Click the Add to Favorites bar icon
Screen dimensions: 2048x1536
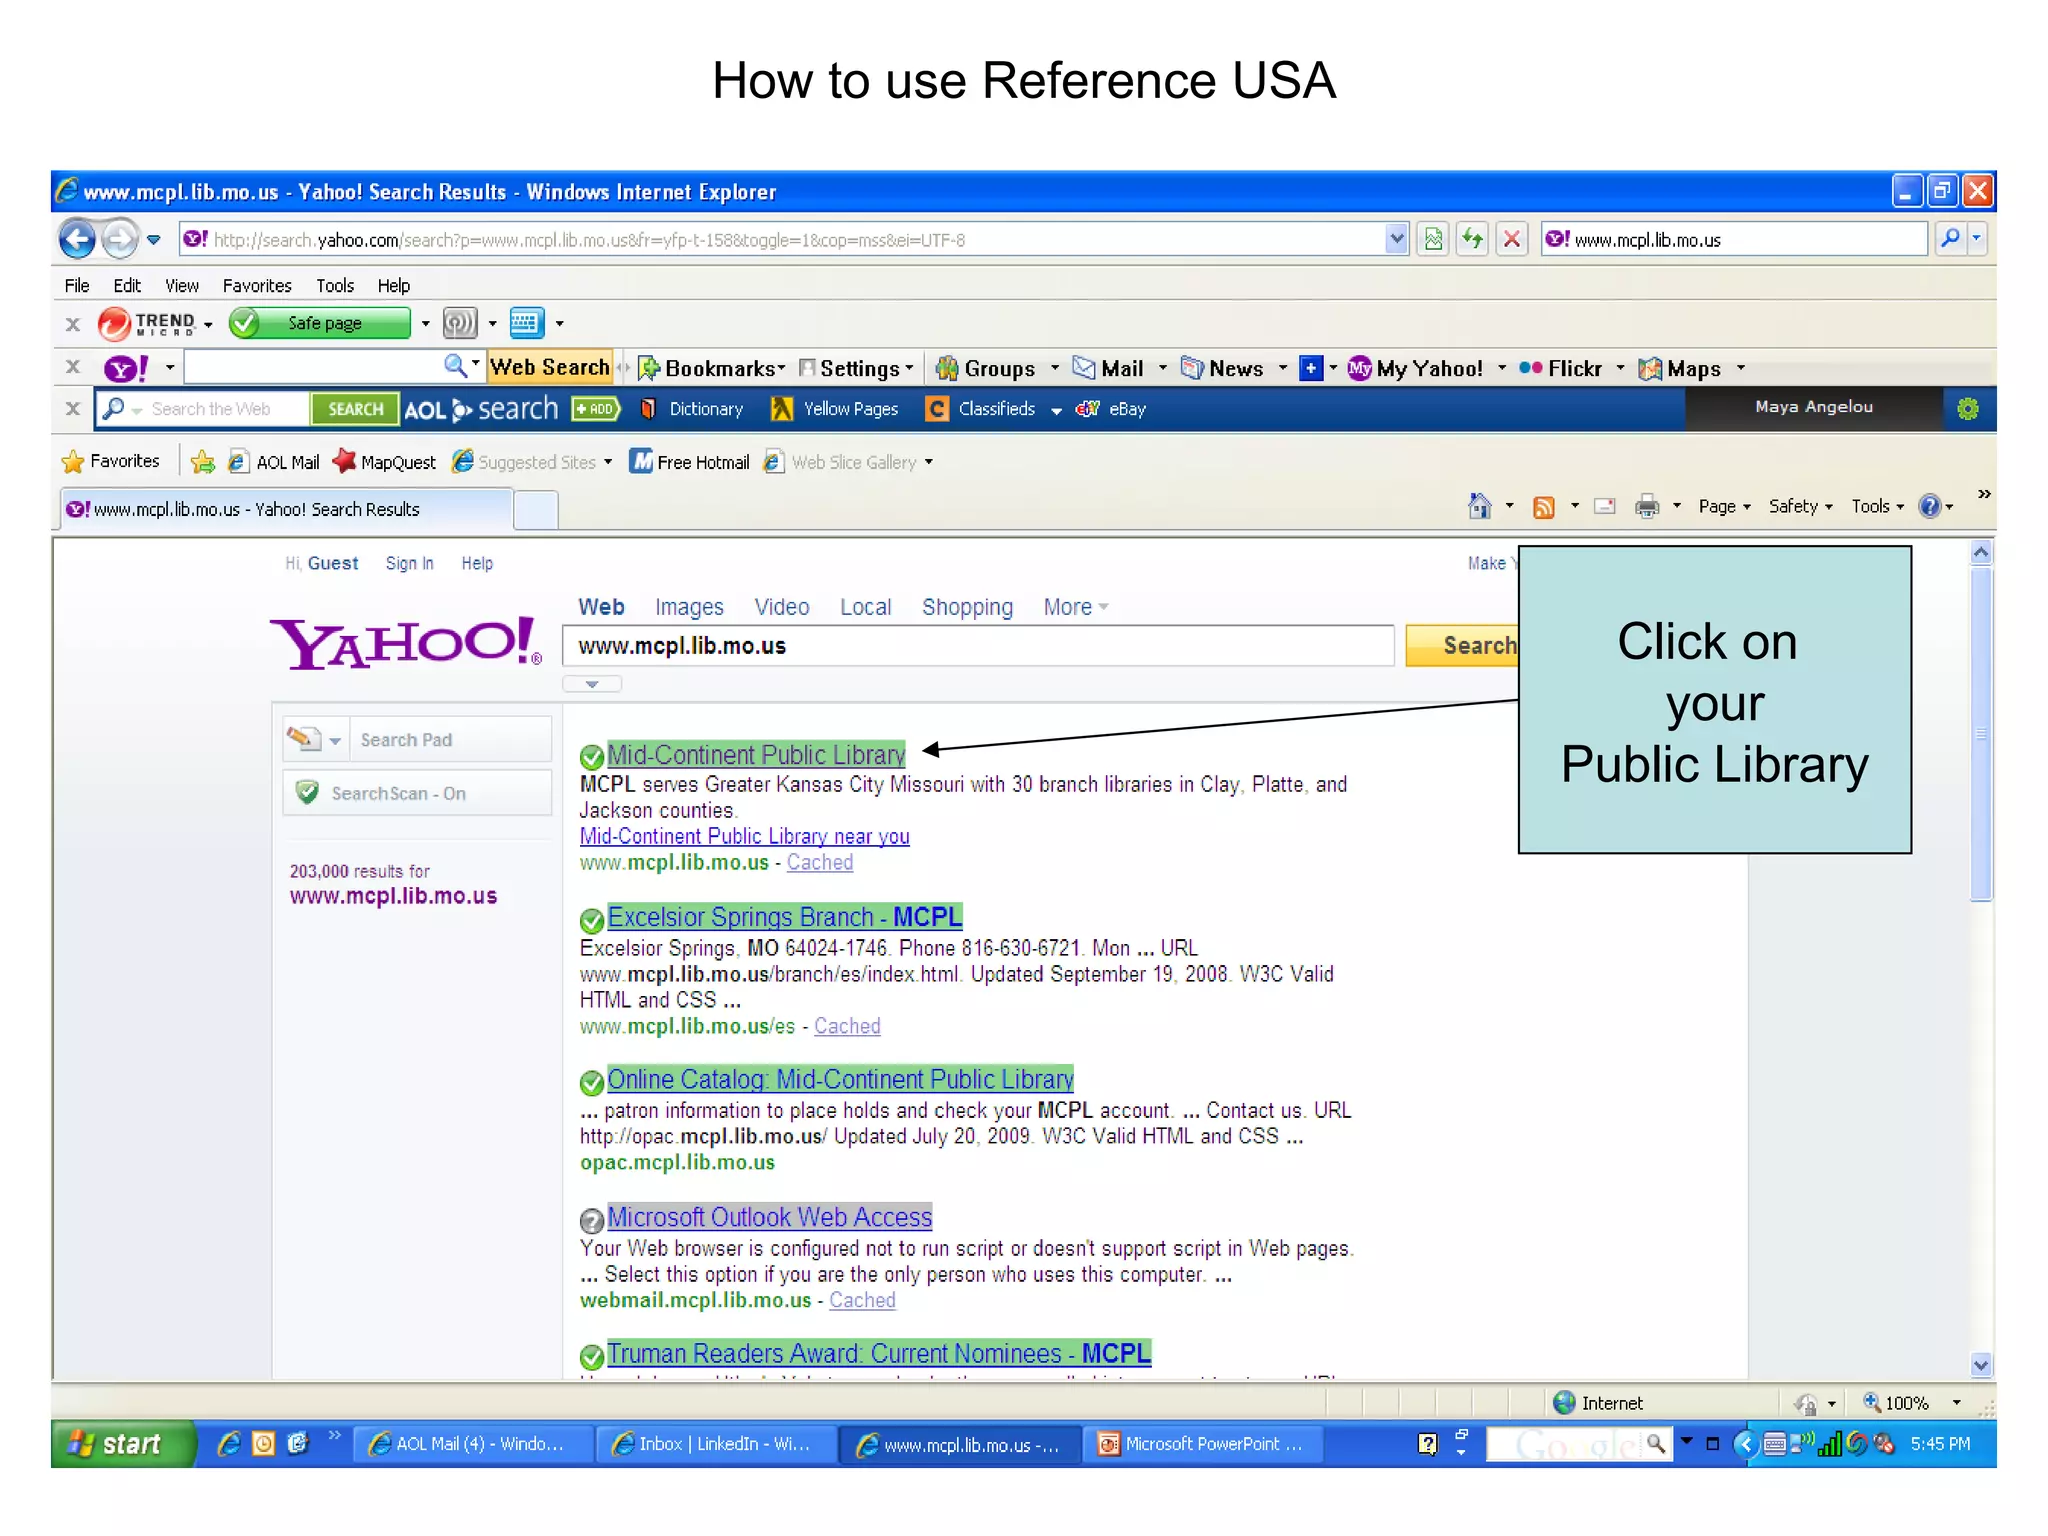click(202, 461)
